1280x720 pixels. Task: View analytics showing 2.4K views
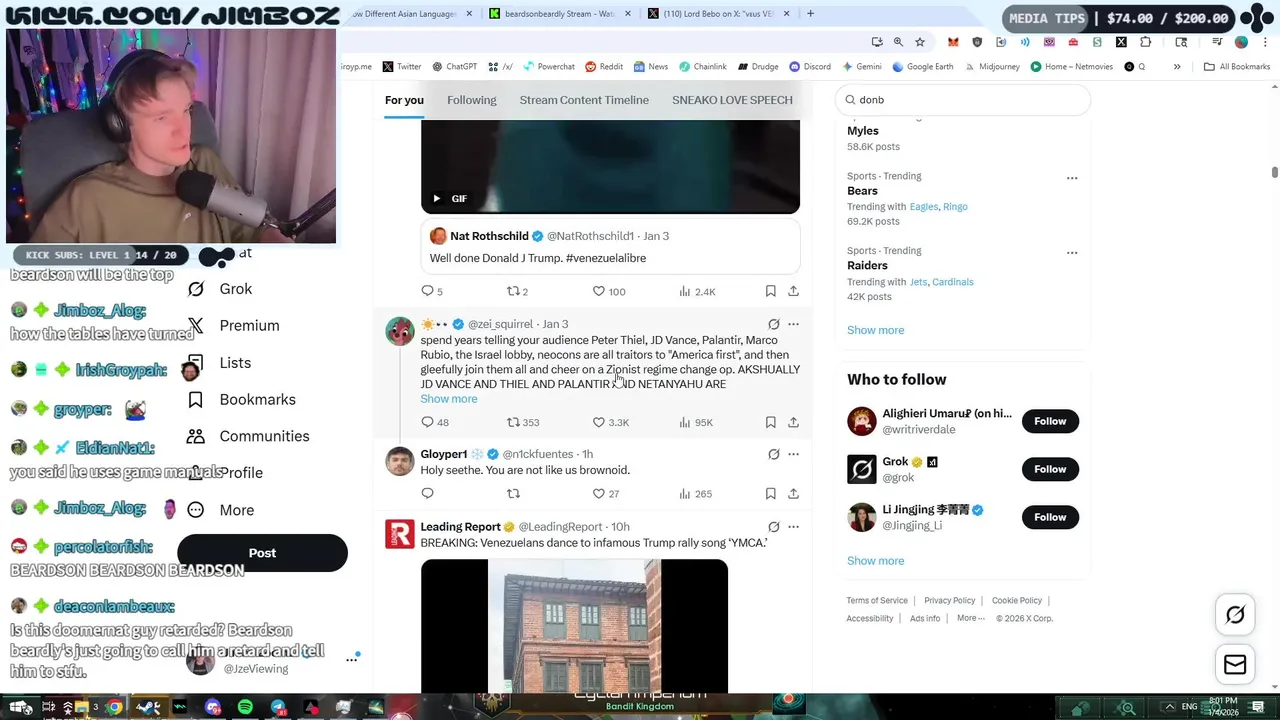click(x=697, y=291)
